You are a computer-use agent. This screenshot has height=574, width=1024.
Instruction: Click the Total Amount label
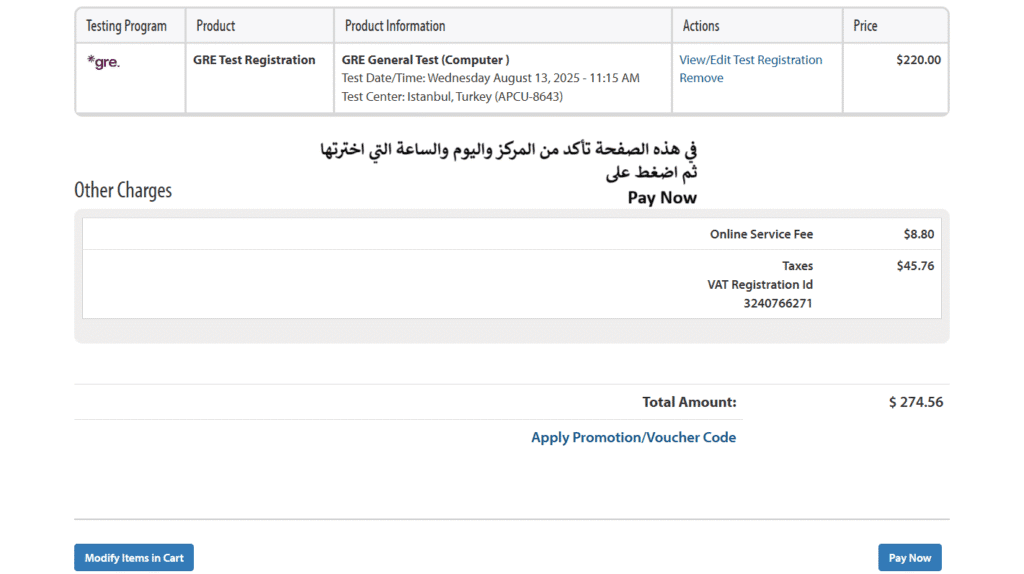pos(689,402)
